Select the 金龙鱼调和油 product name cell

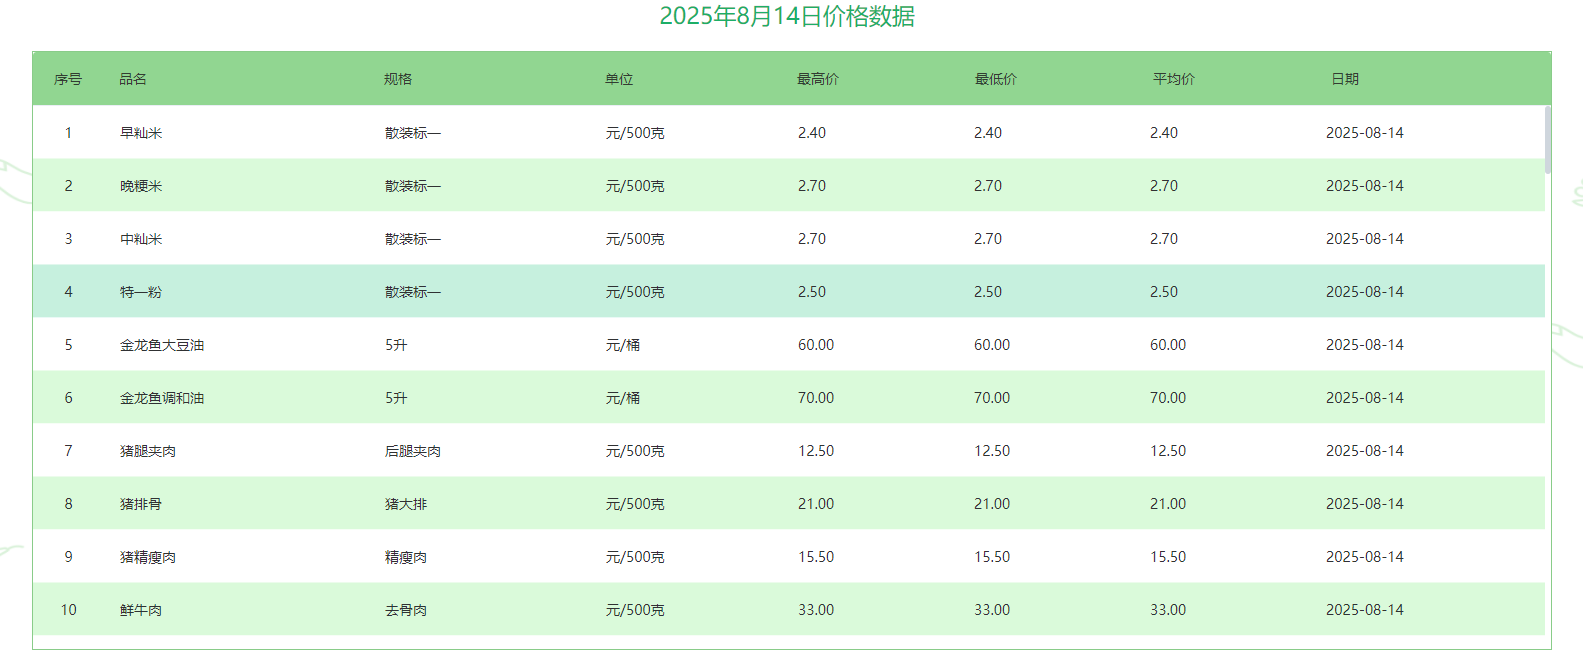tap(162, 398)
